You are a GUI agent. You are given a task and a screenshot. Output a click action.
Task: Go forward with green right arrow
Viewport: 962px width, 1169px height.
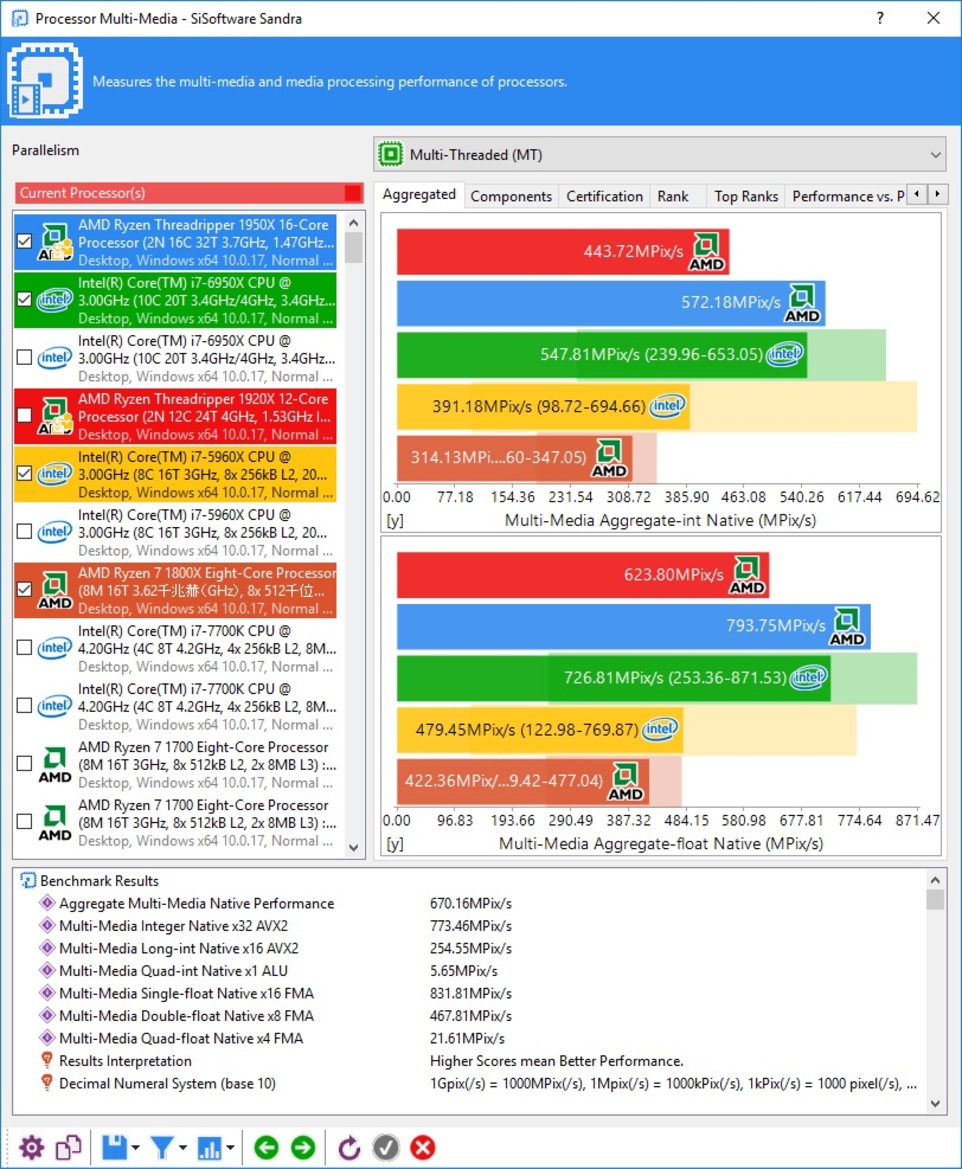click(x=303, y=1147)
